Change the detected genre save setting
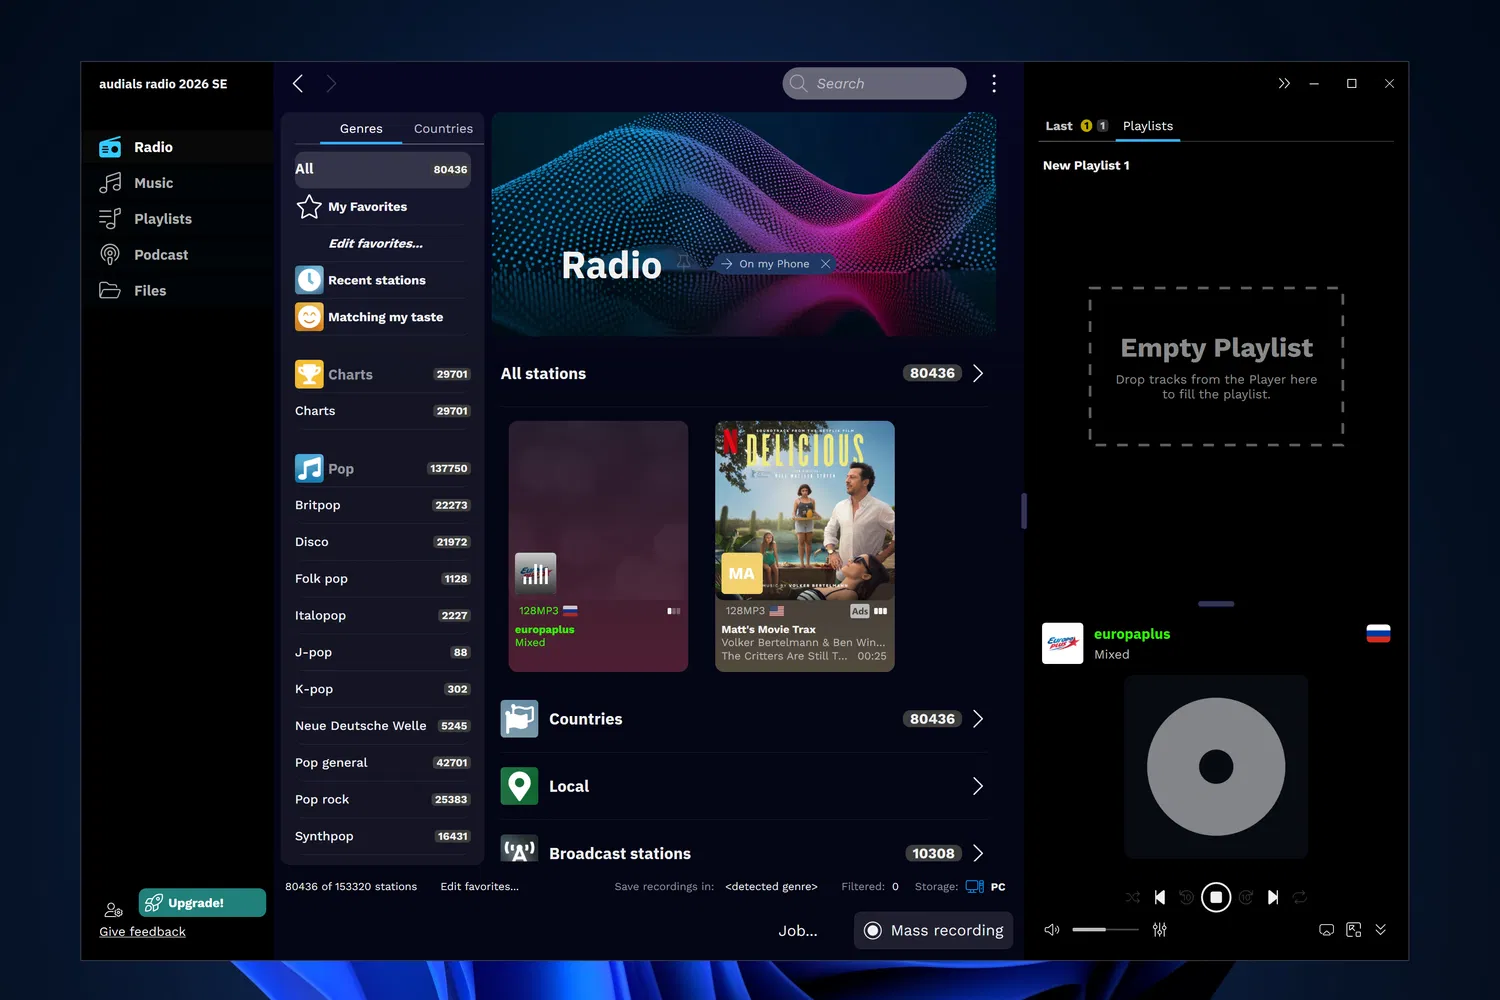Viewport: 1500px width, 1000px height. click(771, 887)
